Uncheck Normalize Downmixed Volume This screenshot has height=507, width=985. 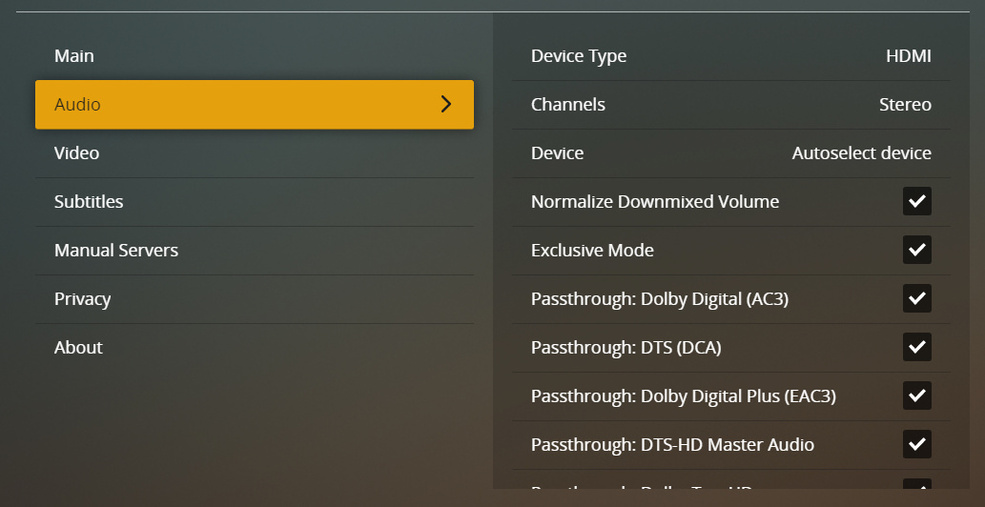917,201
